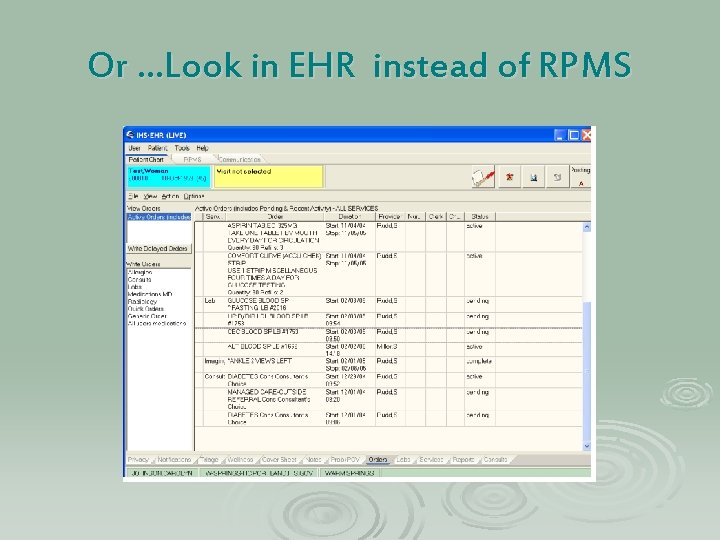Image resolution: width=720 pixels, height=540 pixels.
Task: Open the Notes tab at the bottom
Action: [x=313, y=459]
